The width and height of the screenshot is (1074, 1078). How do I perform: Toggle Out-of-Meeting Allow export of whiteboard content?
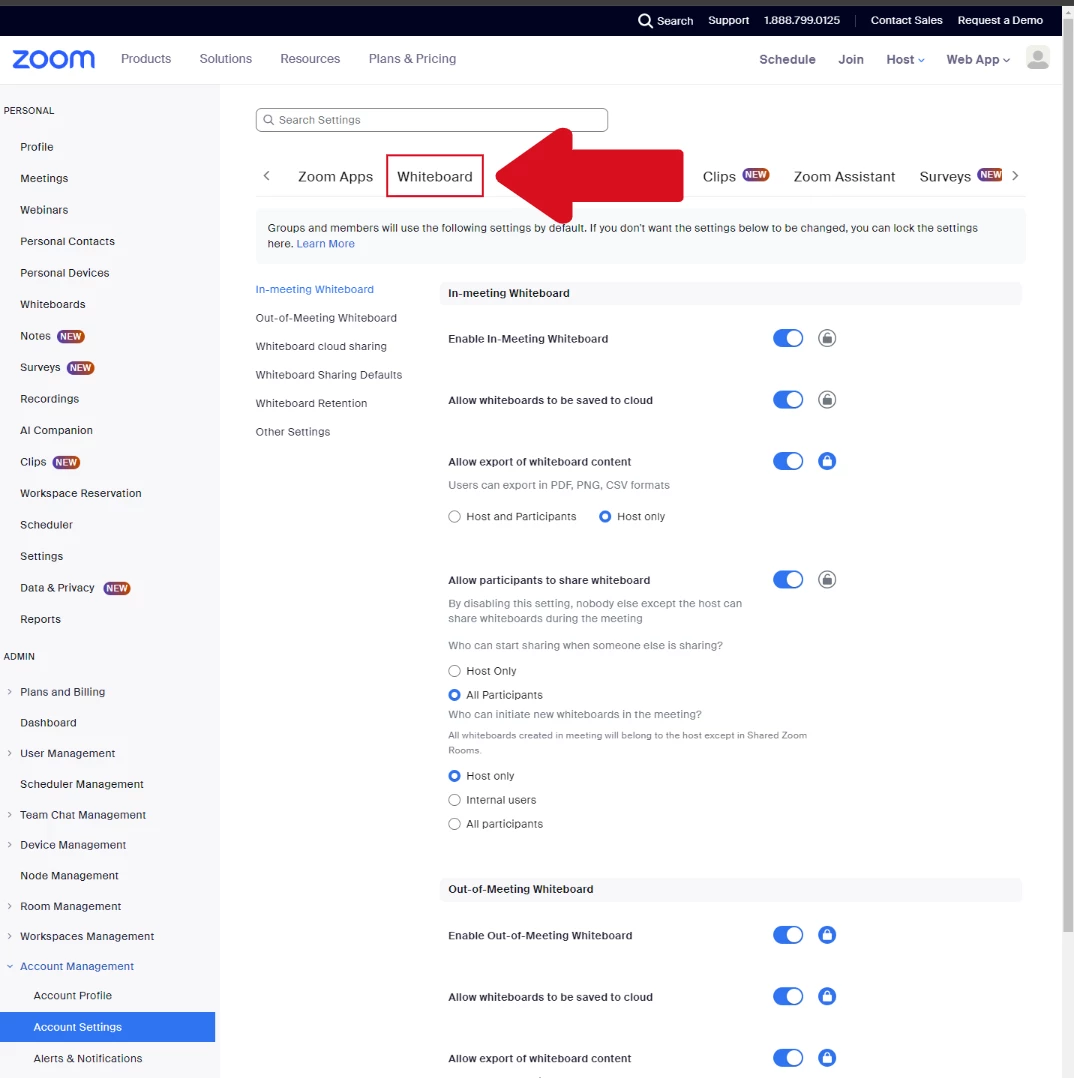coord(788,1057)
